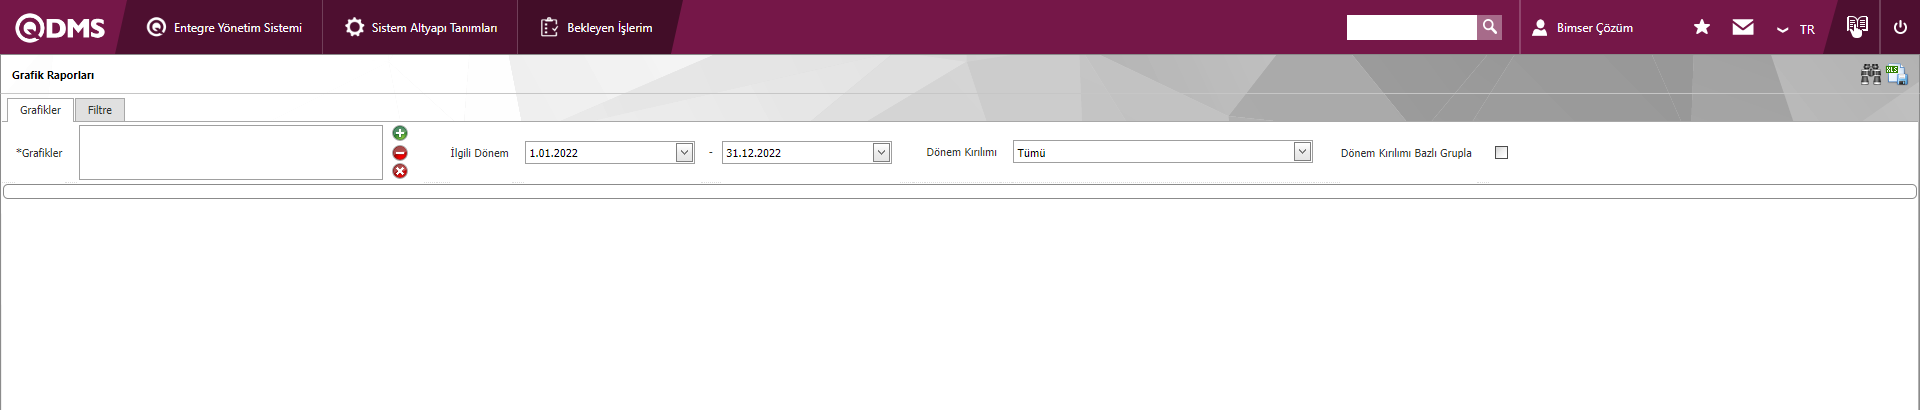Open Bimser Çözüm user profile
The height and width of the screenshot is (410, 1920).
[1582, 28]
